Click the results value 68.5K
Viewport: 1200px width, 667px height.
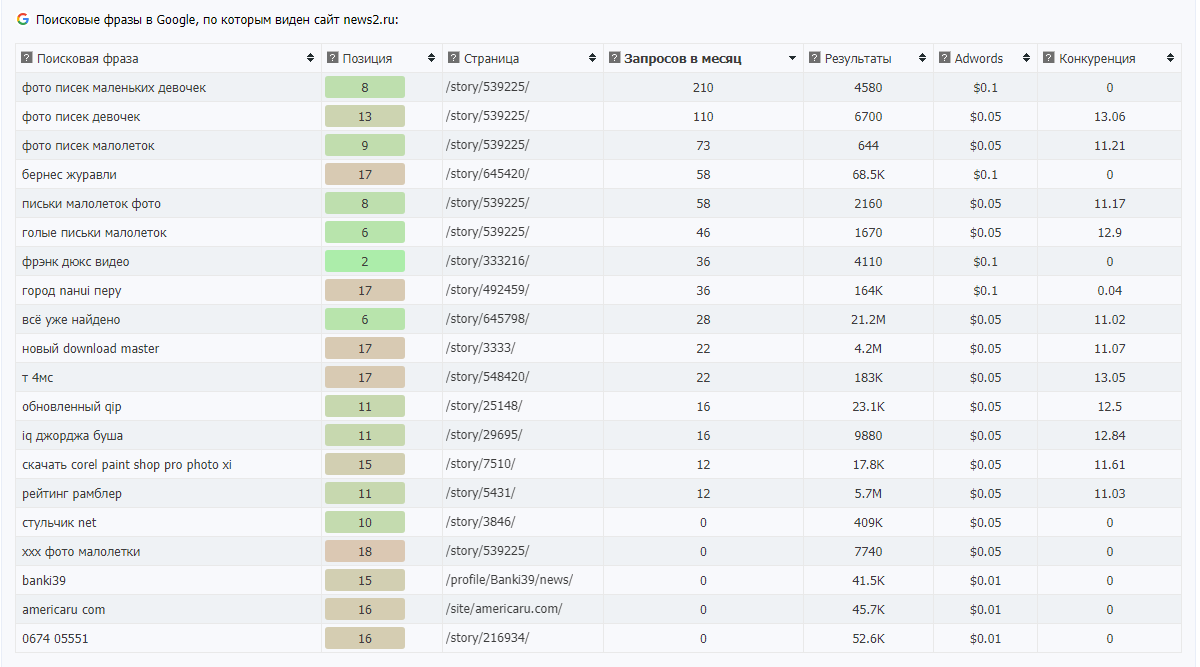(868, 175)
